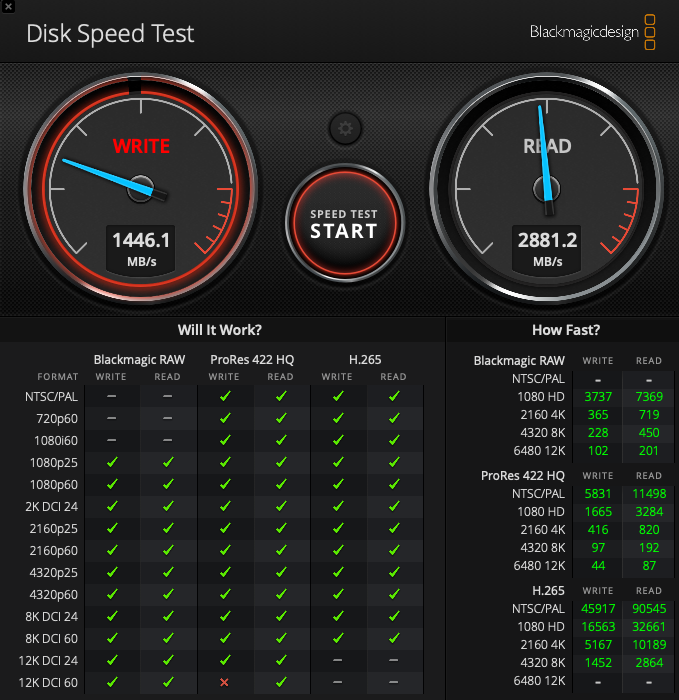Click Blackmagic RAW read checkmark for 12K DCI 60
This screenshot has width=679, height=700.
168,682
